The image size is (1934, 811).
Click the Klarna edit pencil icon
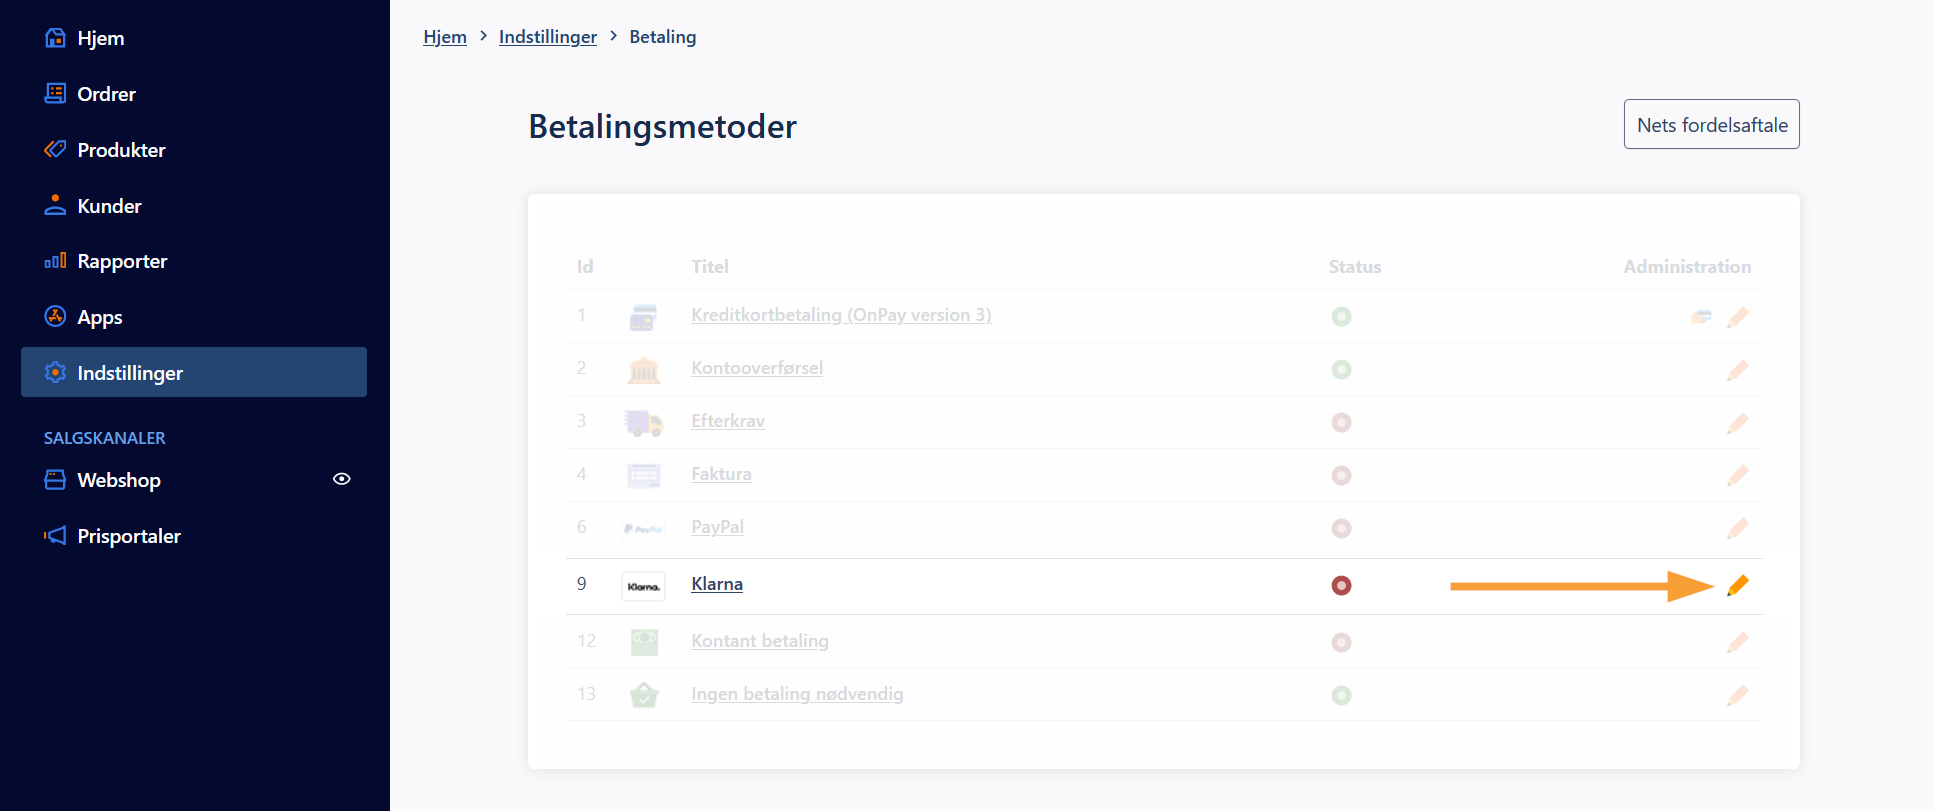pyautogui.click(x=1738, y=586)
